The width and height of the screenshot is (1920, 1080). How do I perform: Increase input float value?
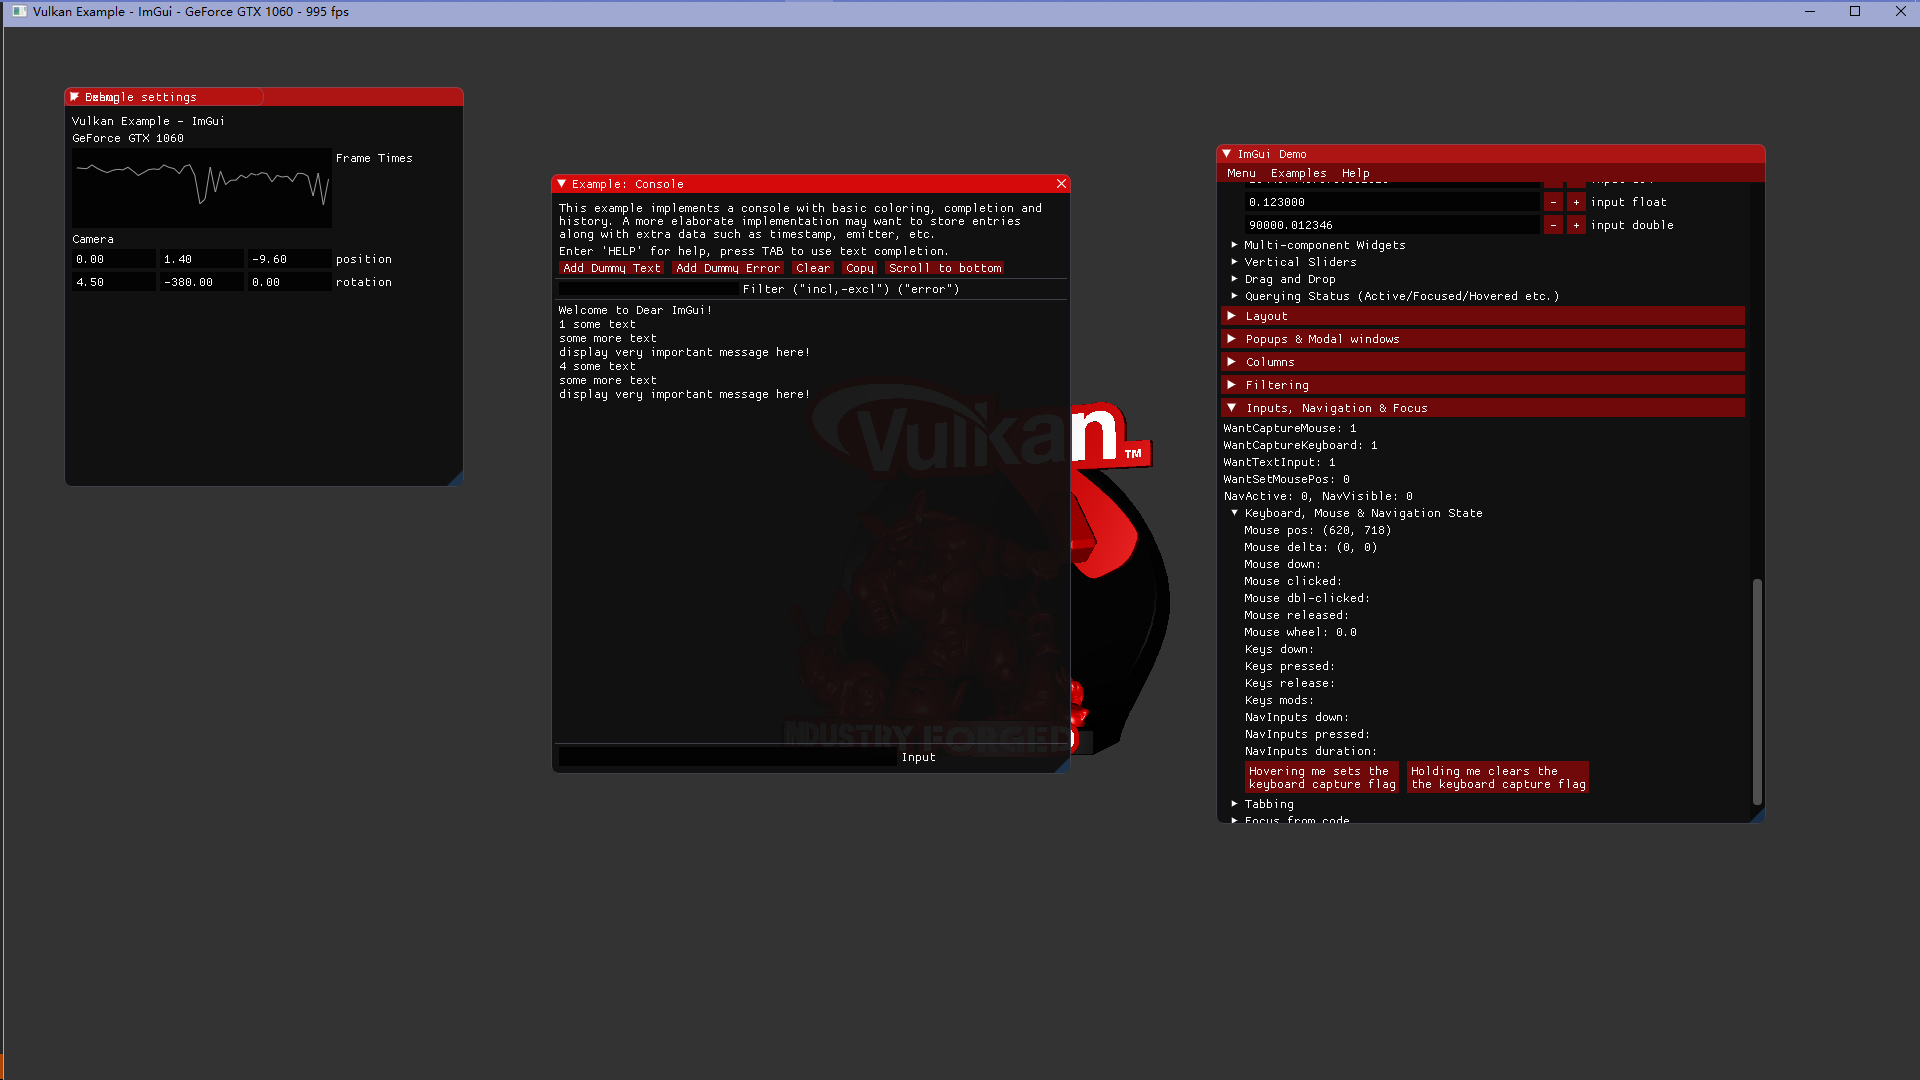point(1576,202)
